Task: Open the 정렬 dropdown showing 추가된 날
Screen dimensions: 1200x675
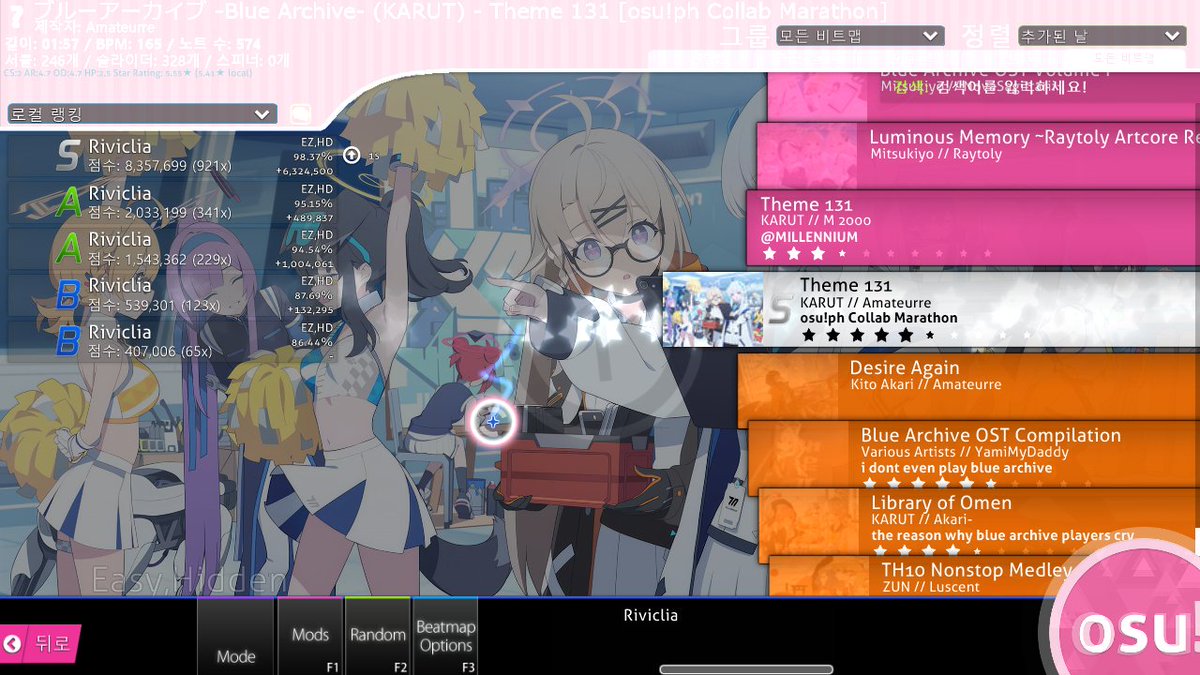Action: point(1101,36)
